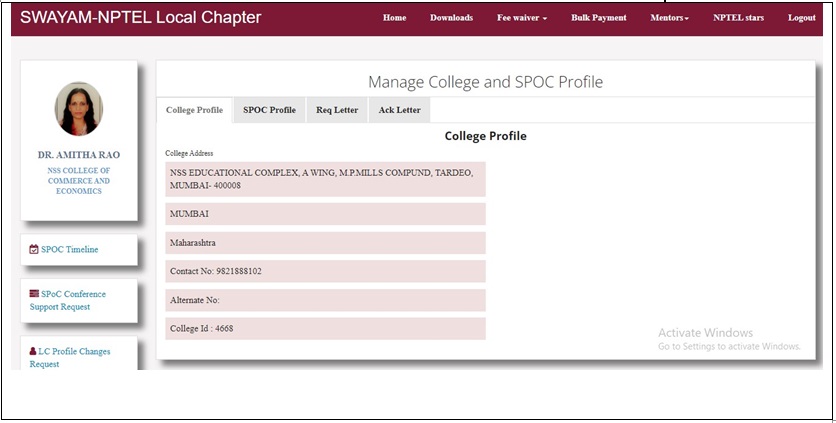Click Dr. Amitha Rao's profile photo
The image size is (836, 423).
(79, 108)
